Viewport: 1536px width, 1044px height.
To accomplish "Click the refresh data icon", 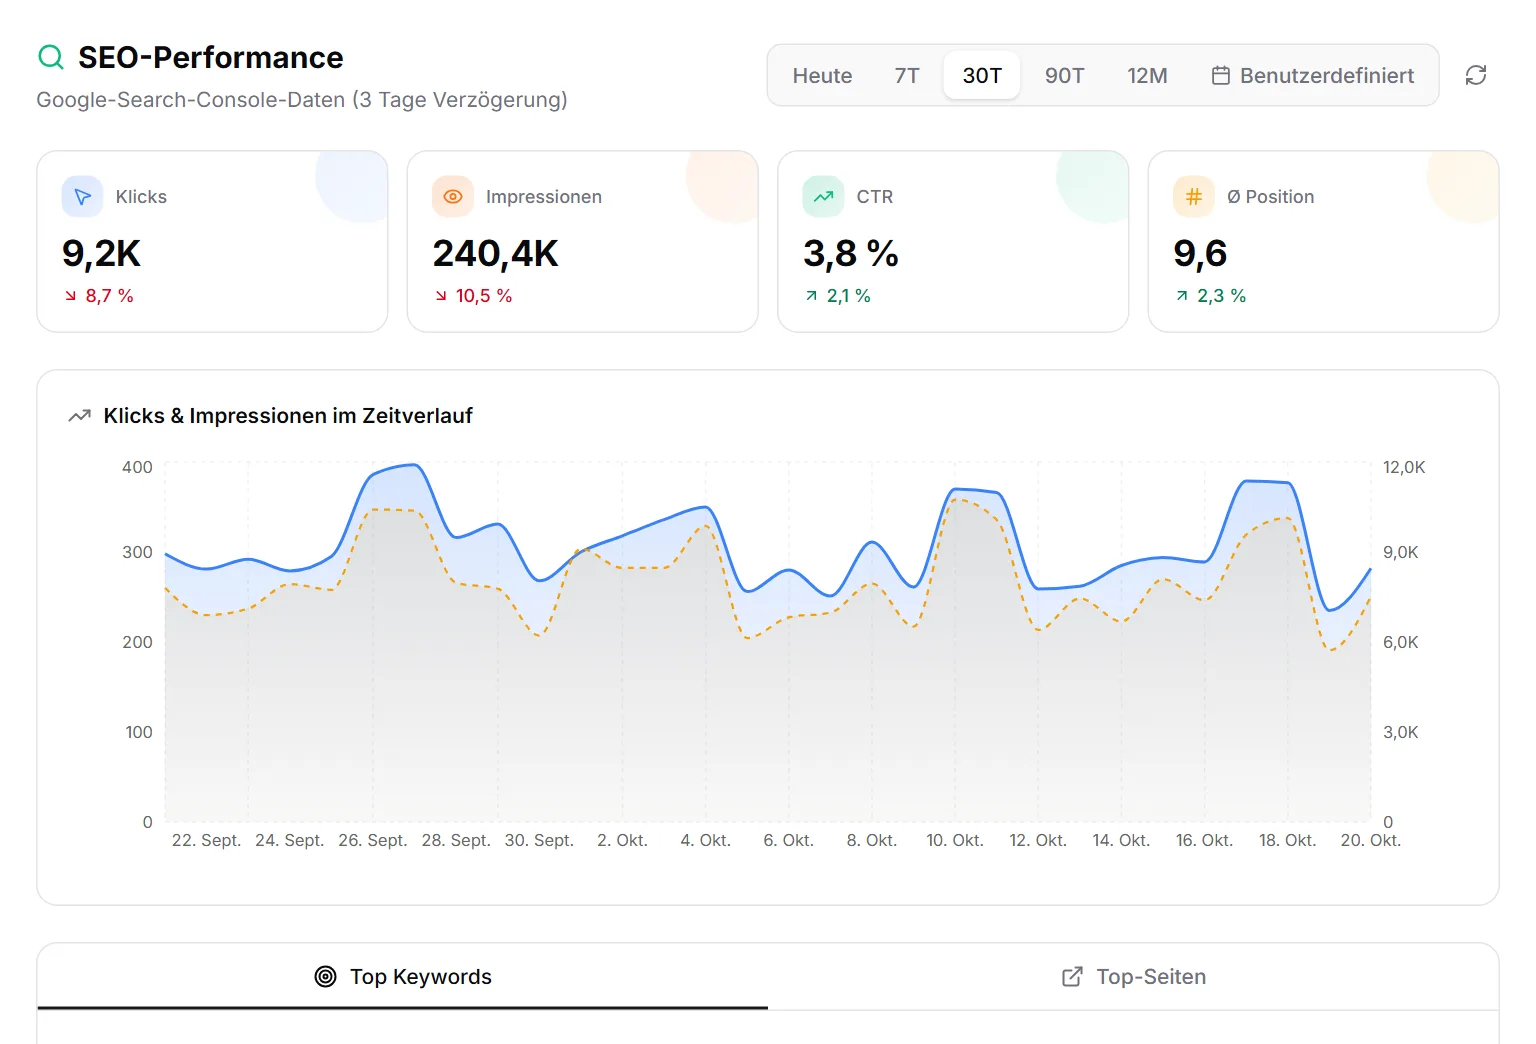I will point(1476,75).
